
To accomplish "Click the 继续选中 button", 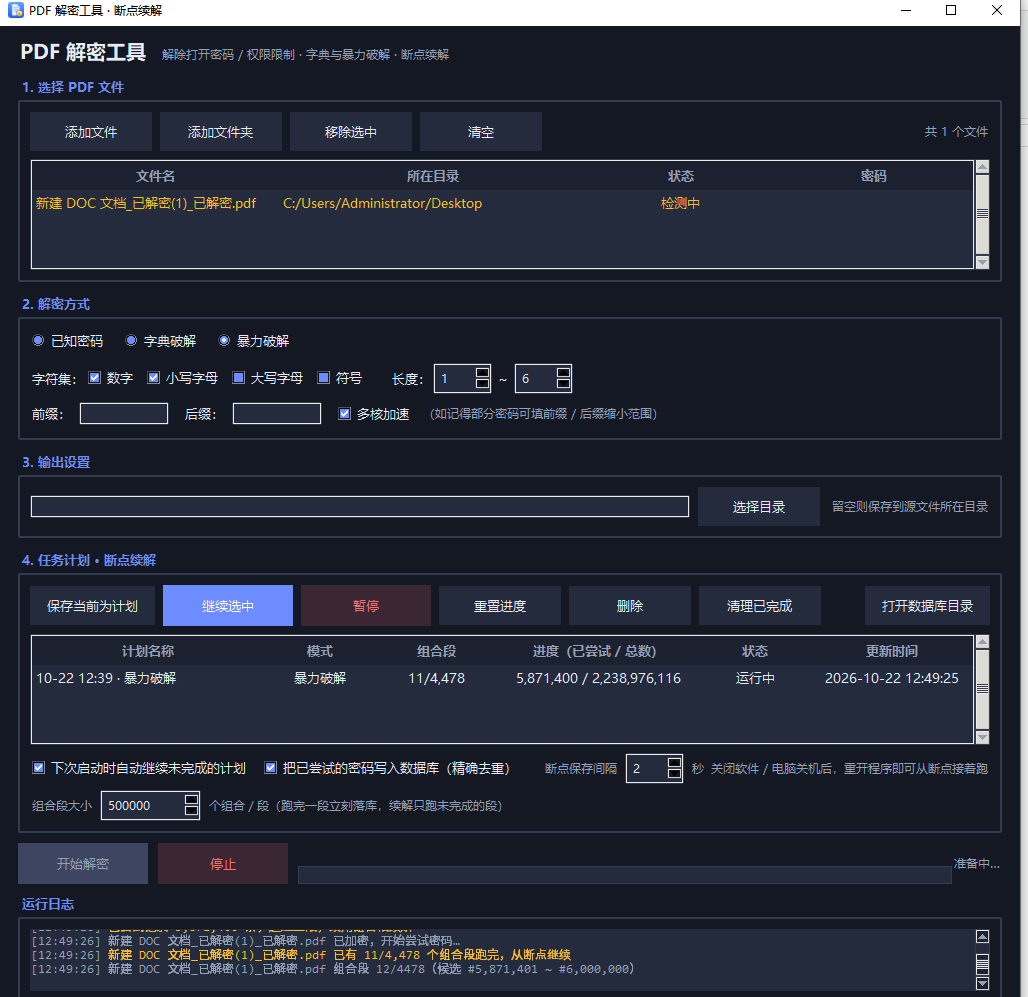I will [227, 606].
